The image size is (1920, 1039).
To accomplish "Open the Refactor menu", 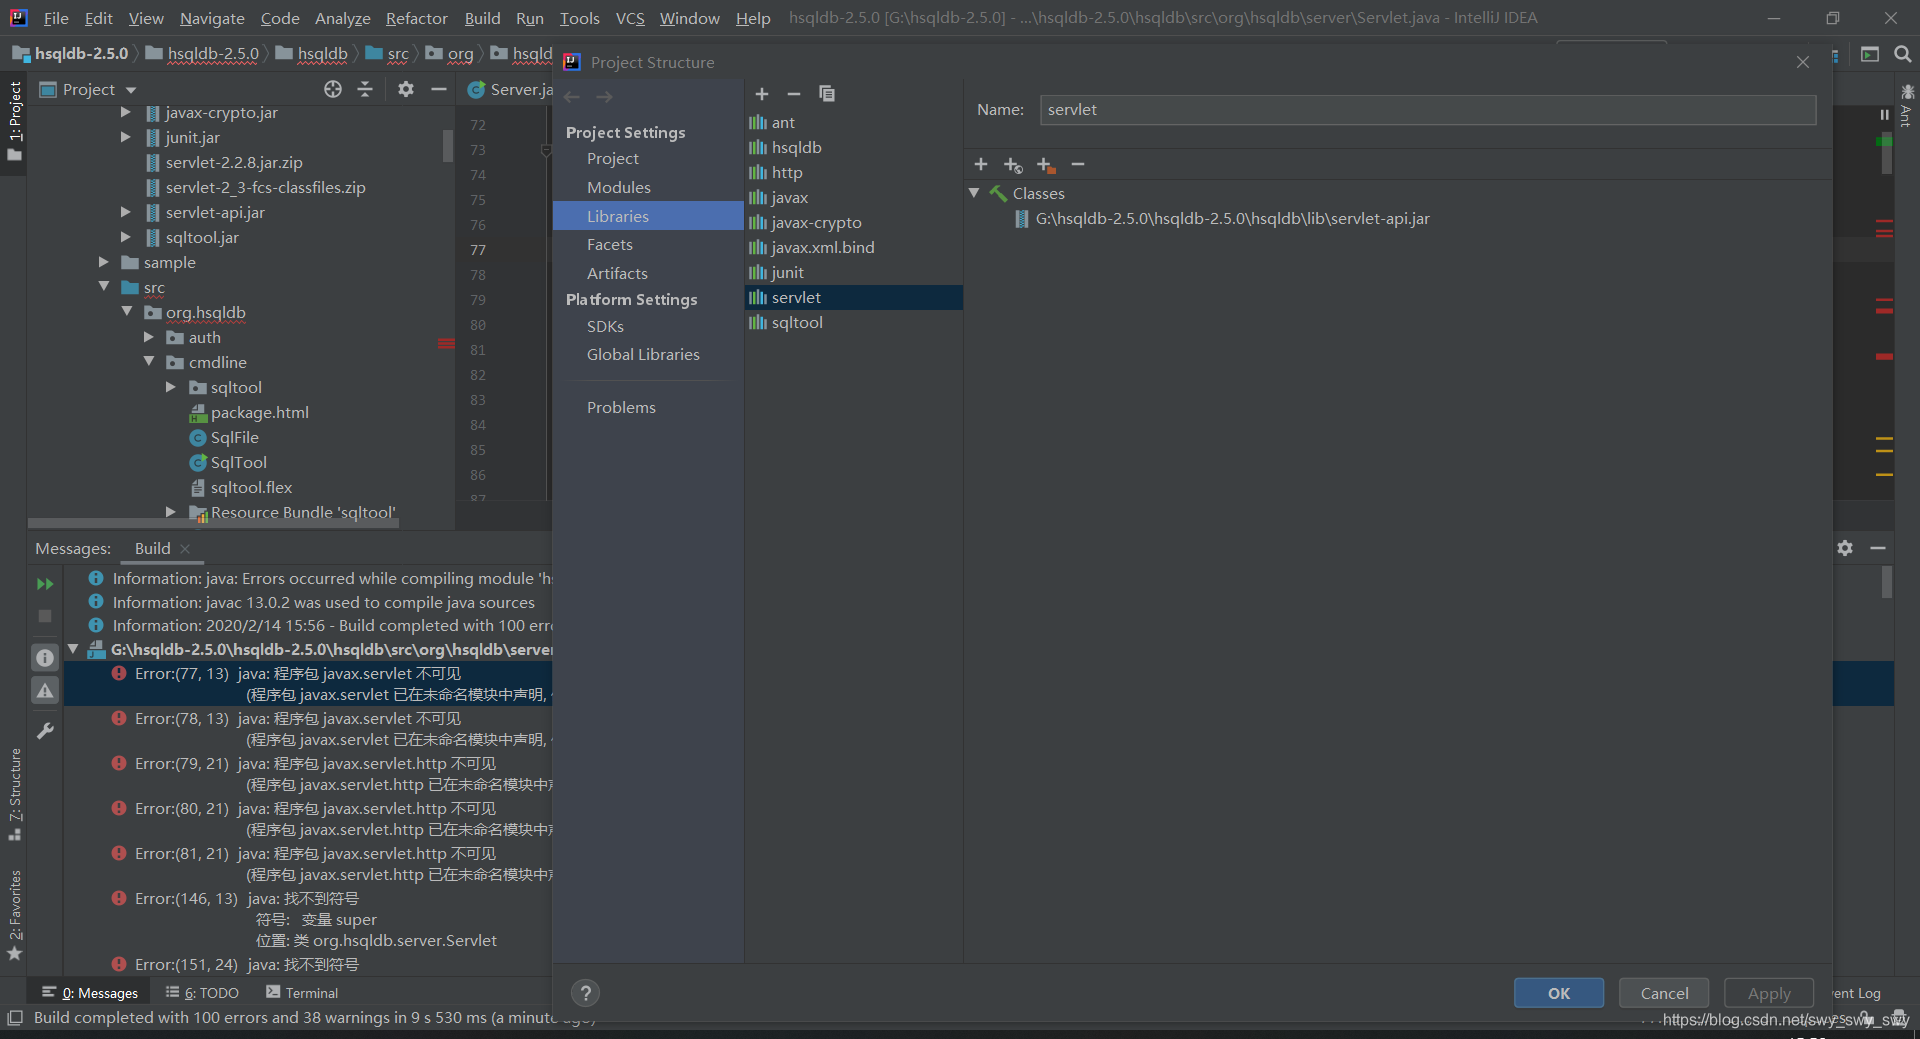I will 417,18.
